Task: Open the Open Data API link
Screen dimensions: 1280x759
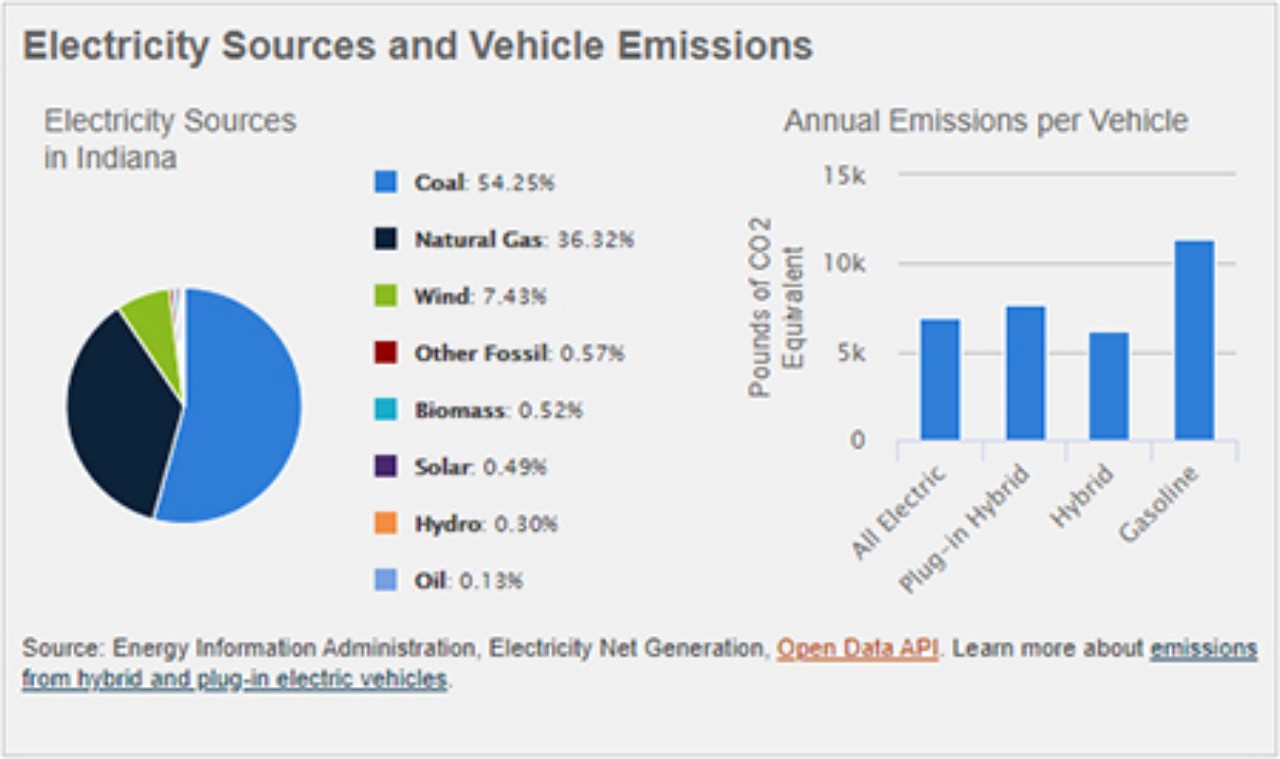Action: (858, 648)
